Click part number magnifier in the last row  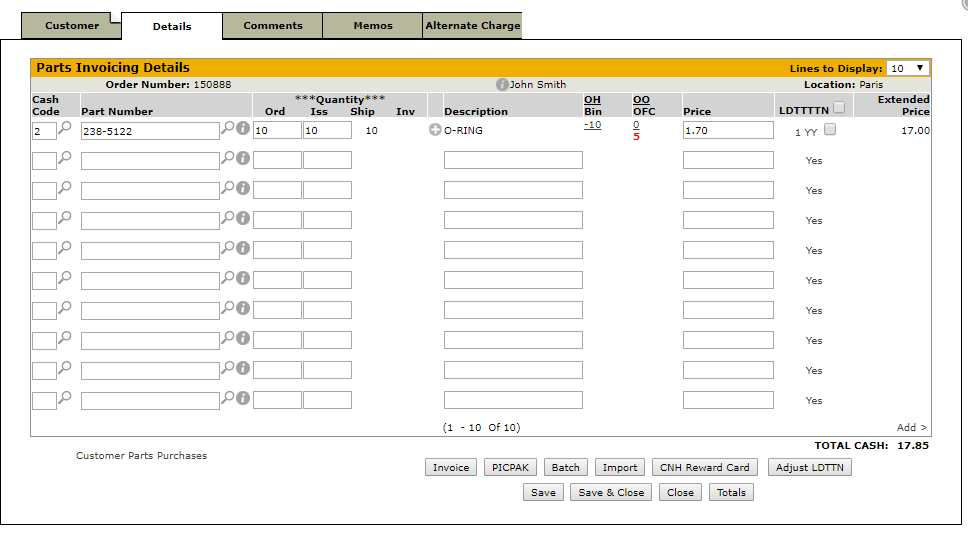click(228, 398)
